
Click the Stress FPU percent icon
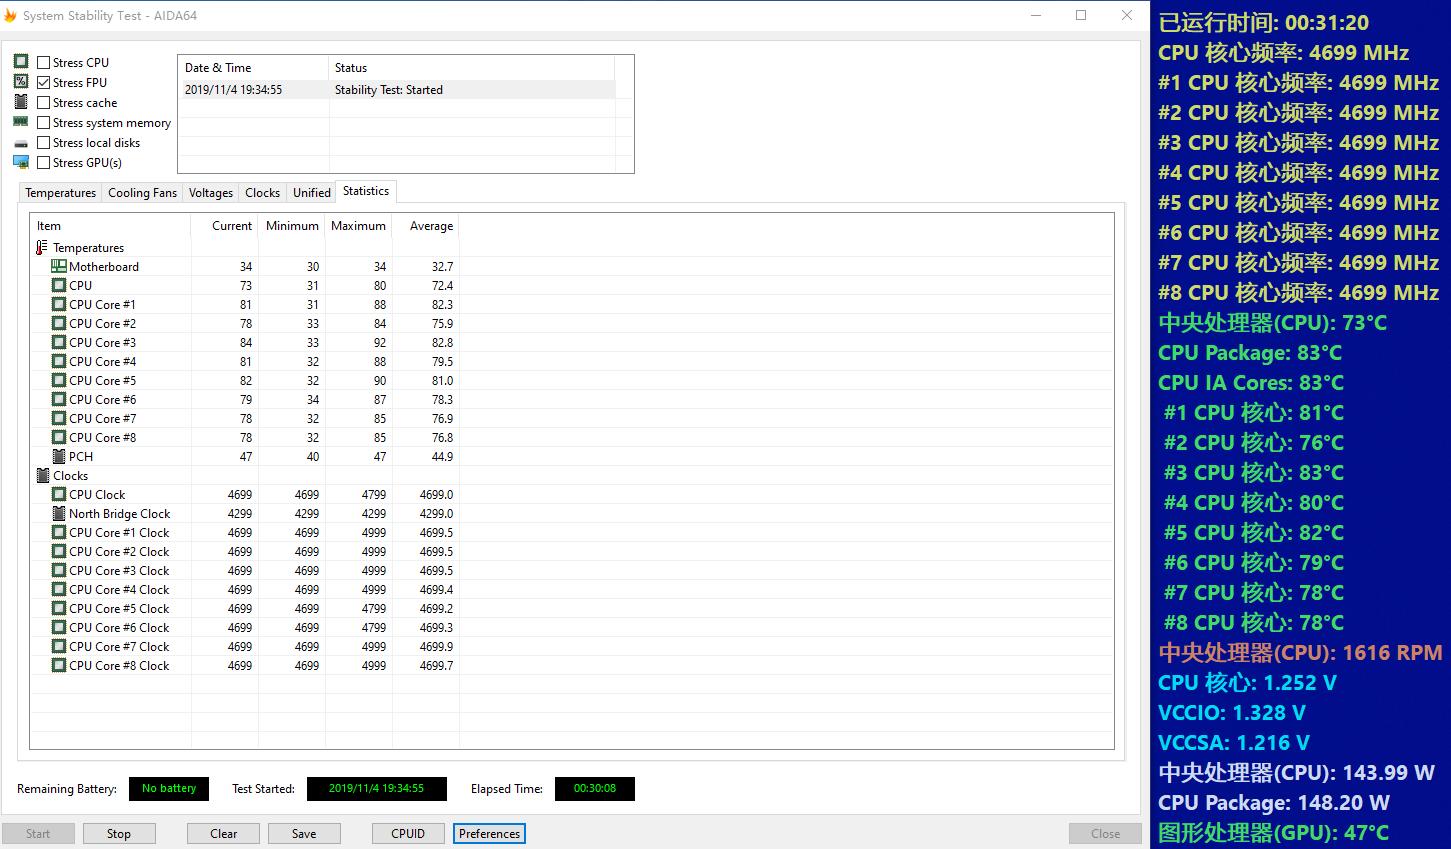tap(21, 82)
